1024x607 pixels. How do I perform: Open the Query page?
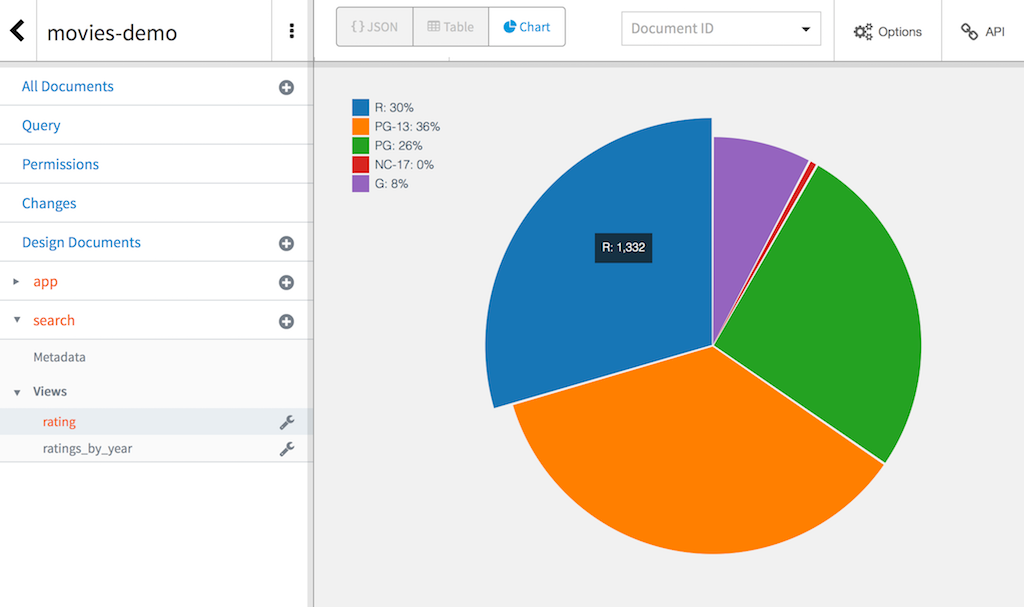click(x=40, y=125)
